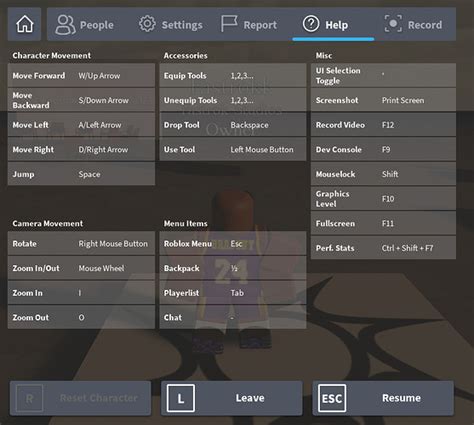Viewport: 474px width, 425px height.
Task: Click the Perf. Stats row
Action: click(x=383, y=248)
